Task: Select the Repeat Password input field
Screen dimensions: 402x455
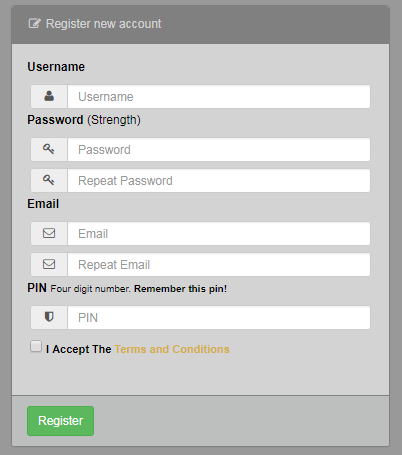Action: point(219,181)
